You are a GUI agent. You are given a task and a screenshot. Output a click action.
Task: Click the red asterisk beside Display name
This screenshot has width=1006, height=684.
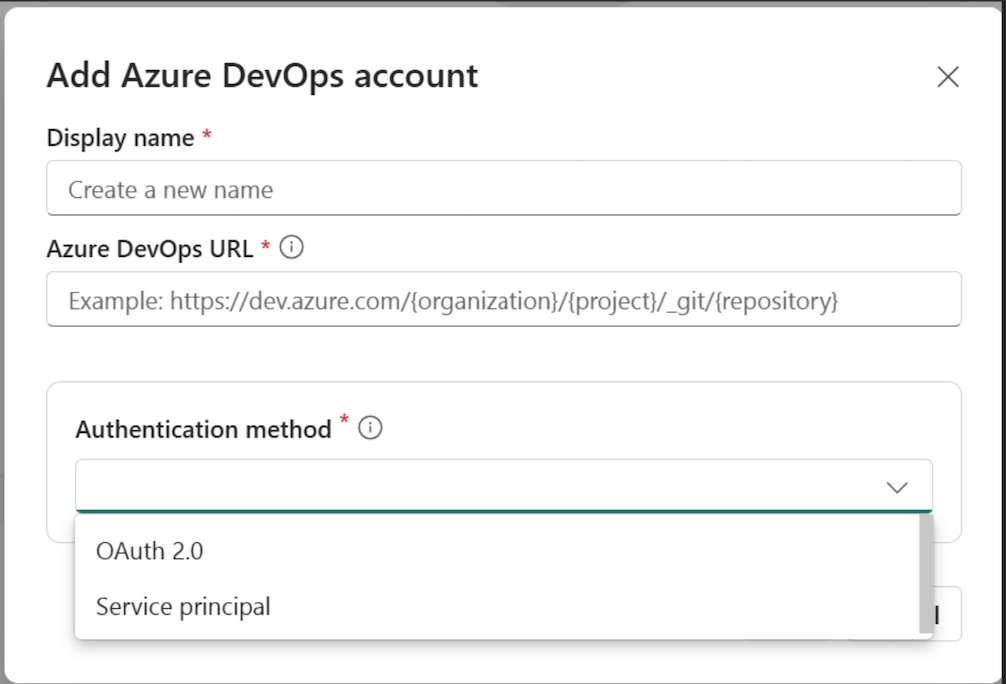pos(207,137)
